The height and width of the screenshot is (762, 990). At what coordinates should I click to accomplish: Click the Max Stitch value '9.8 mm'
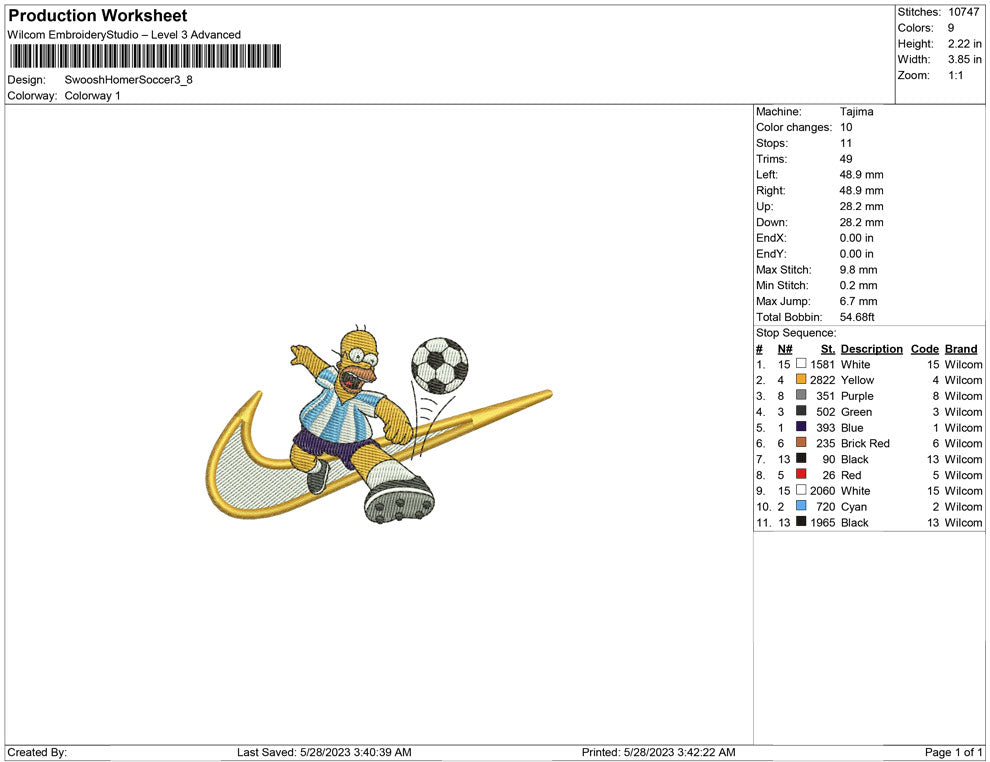coord(859,270)
